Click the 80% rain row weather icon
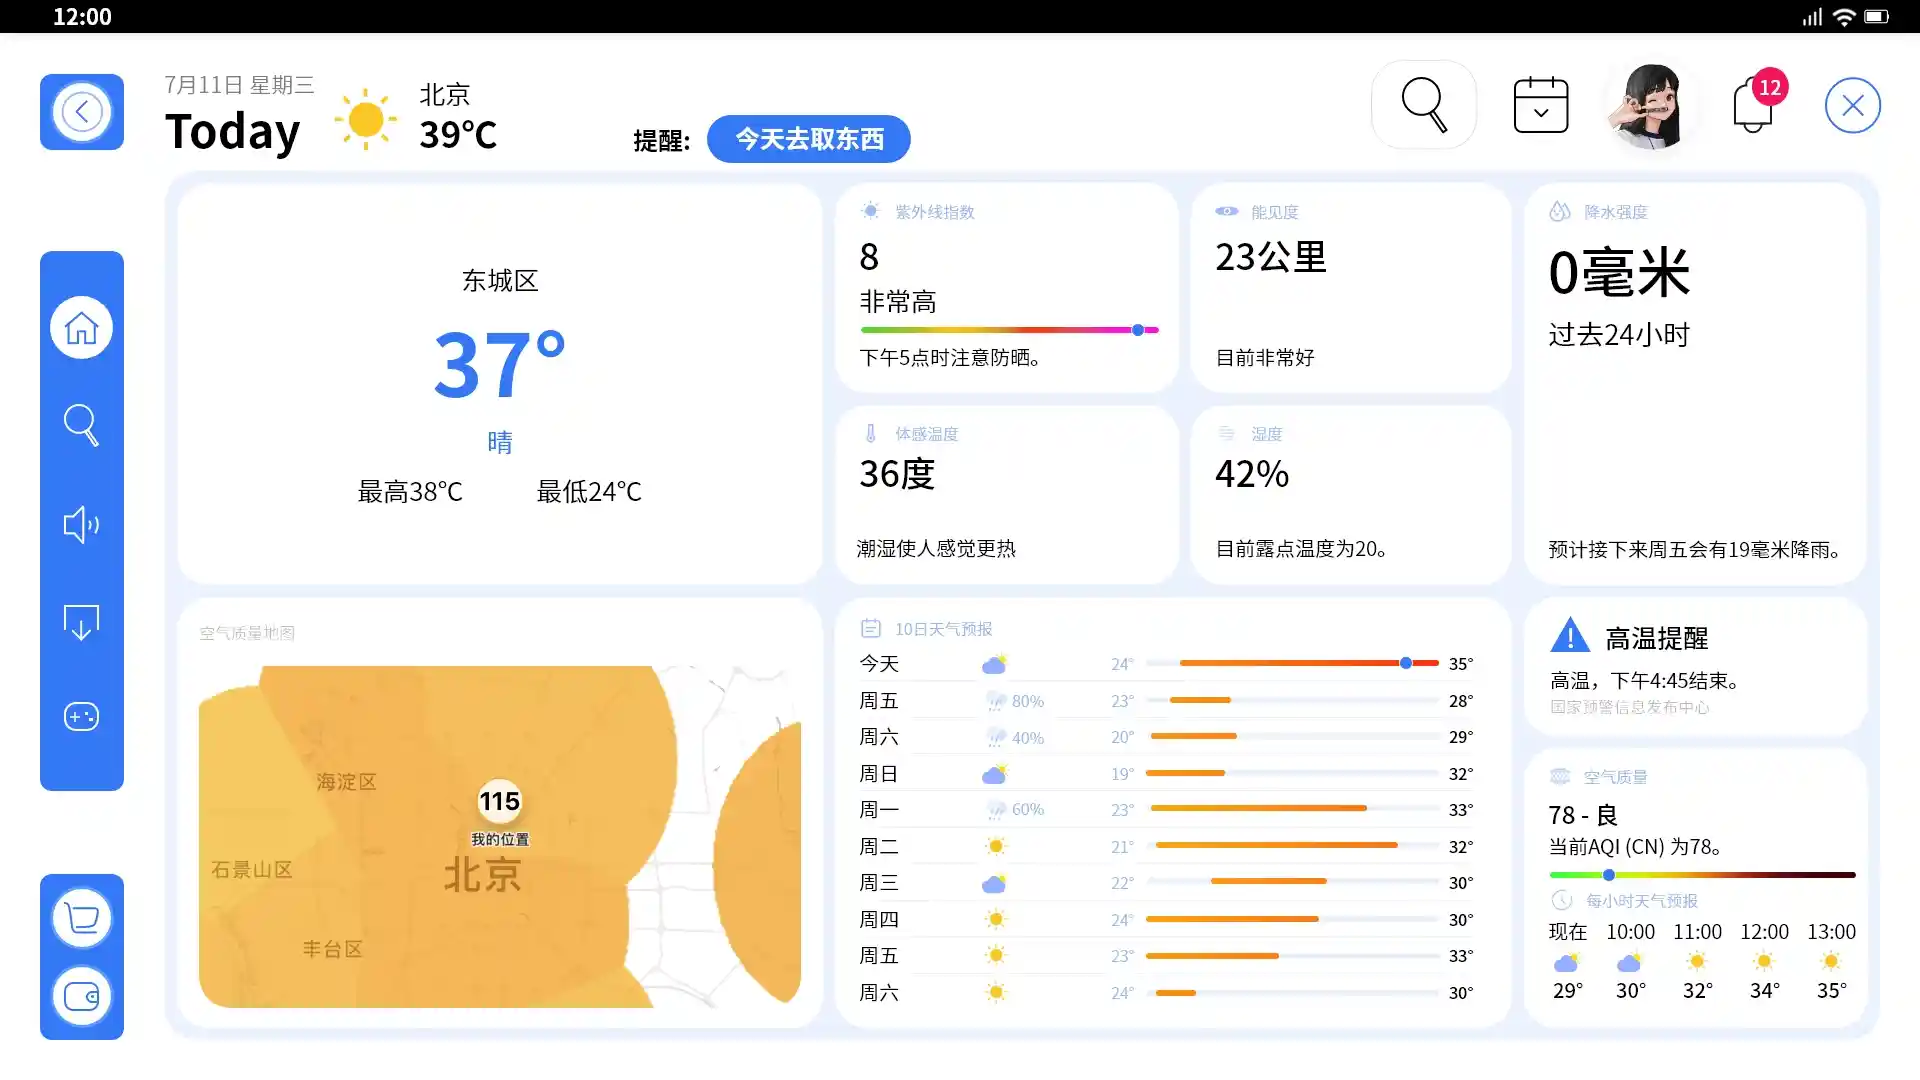 [995, 701]
